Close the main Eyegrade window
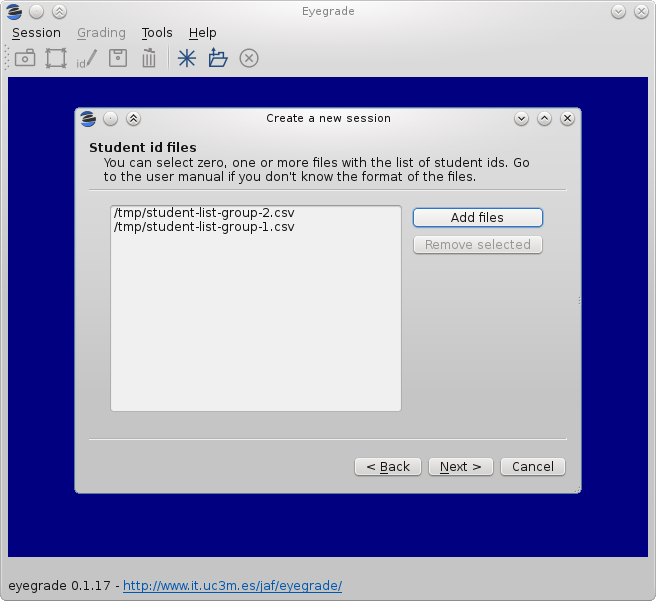Image resolution: width=656 pixels, height=601 pixels. click(x=641, y=12)
